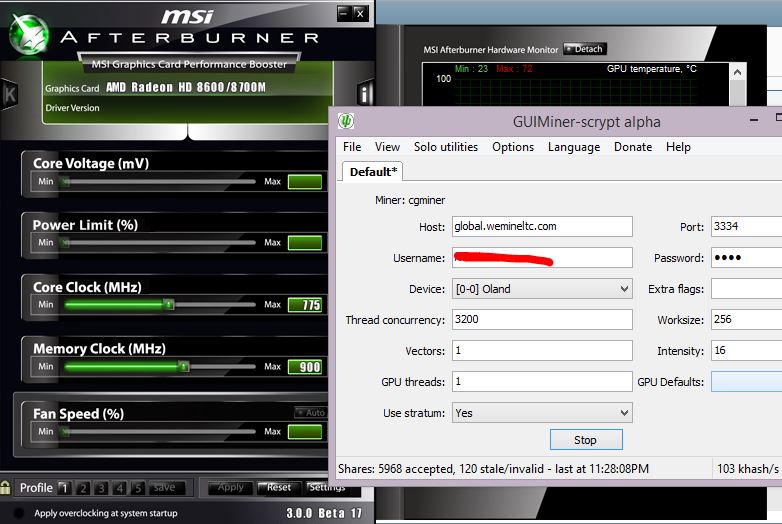Click the Shares accepted status bar text
This screenshot has width=782, height=524.
(x=493, y=469)
